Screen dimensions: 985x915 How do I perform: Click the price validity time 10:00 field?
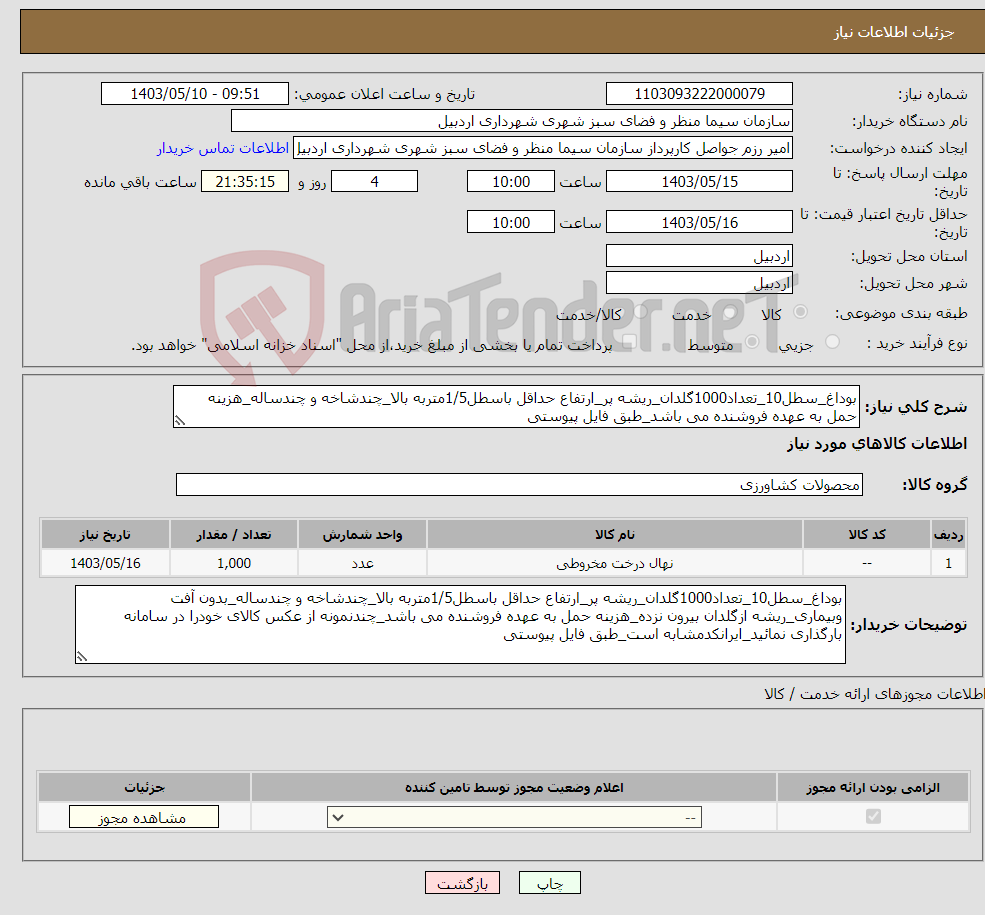click(511, 222)
